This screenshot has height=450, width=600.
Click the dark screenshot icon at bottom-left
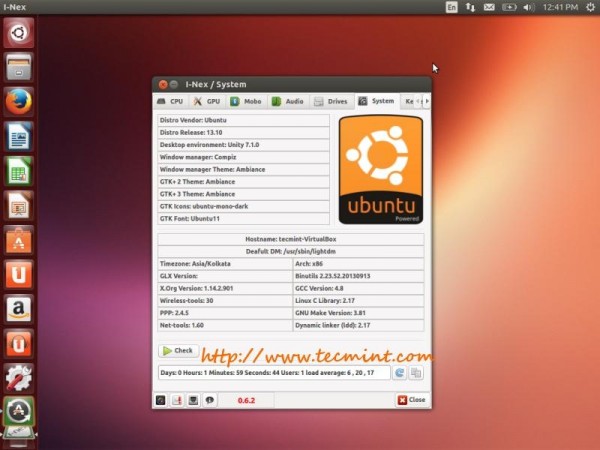click(161, 400)
